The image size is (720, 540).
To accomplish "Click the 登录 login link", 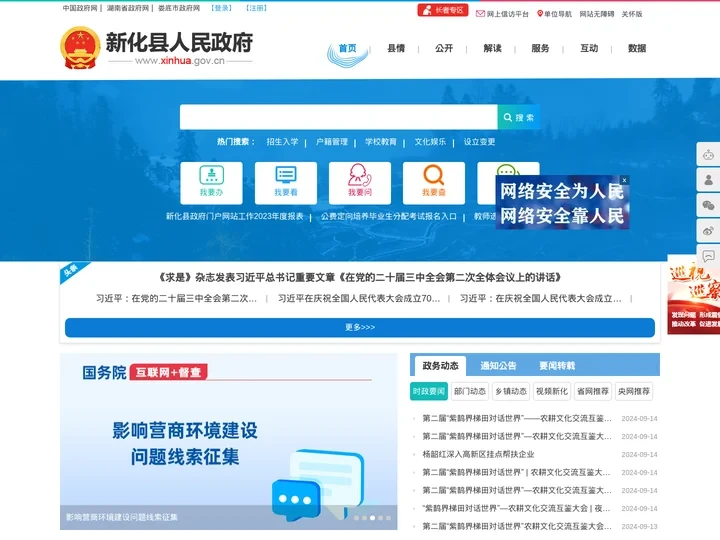I will [222, 8].
